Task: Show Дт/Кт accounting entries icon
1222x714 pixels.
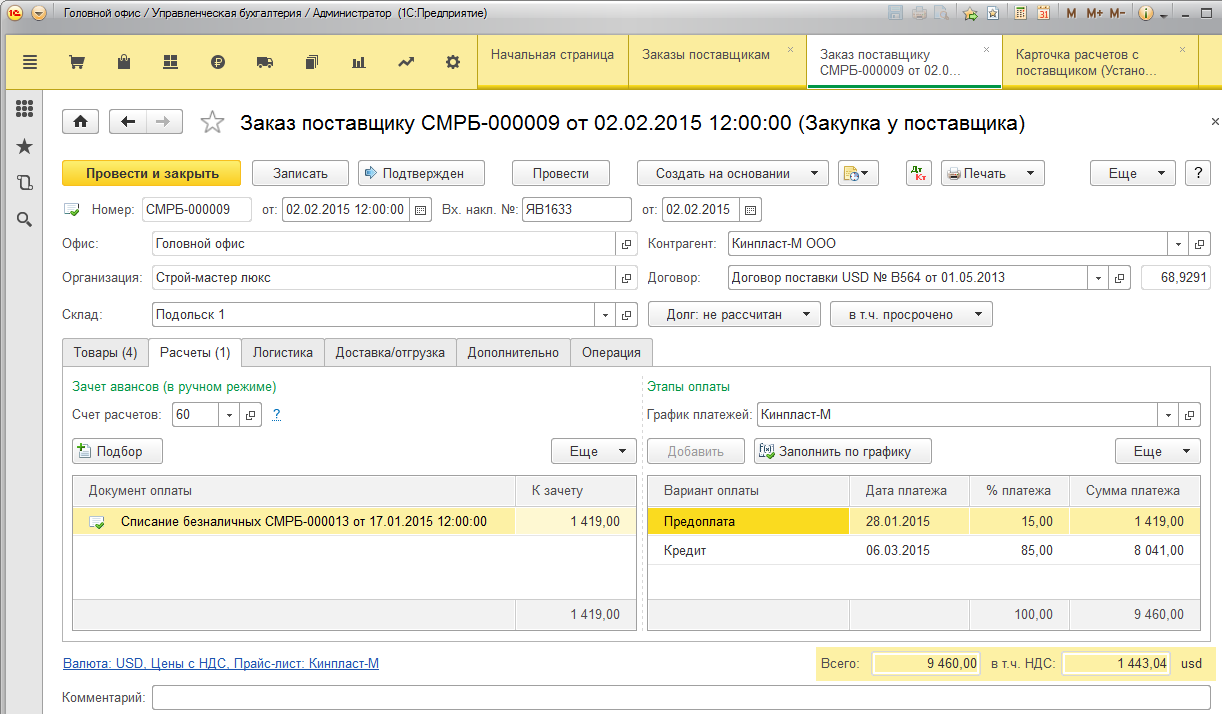Action: (x=919, y=173)
